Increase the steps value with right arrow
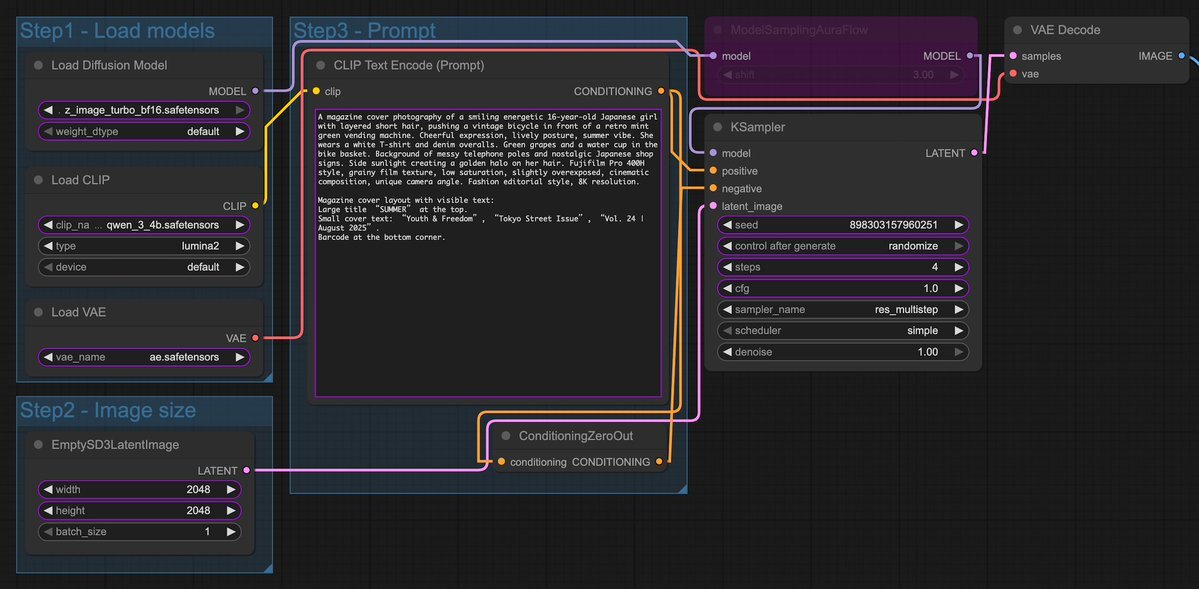This screenshot has height=589, width=1199. (958, 268)
